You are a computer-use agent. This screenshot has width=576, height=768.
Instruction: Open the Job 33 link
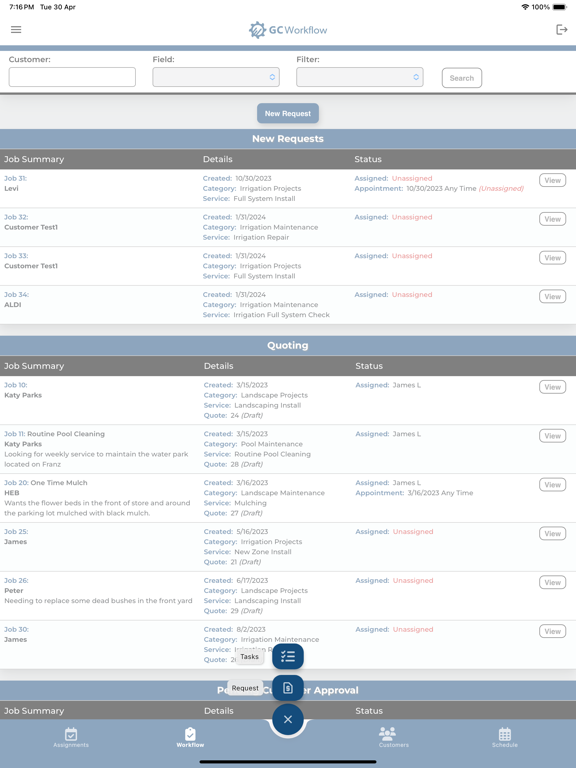tap(16, 256)
